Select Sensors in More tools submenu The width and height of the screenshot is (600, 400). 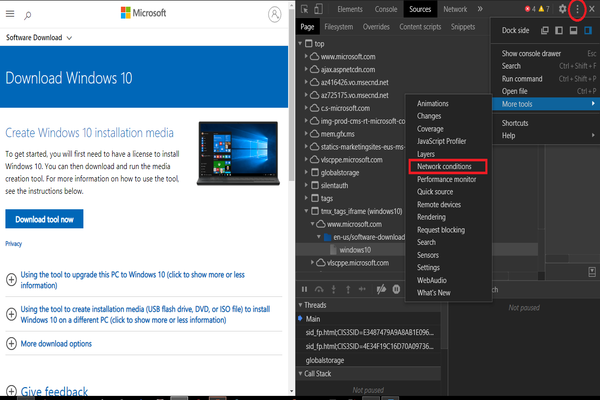[x=428, y=255]
